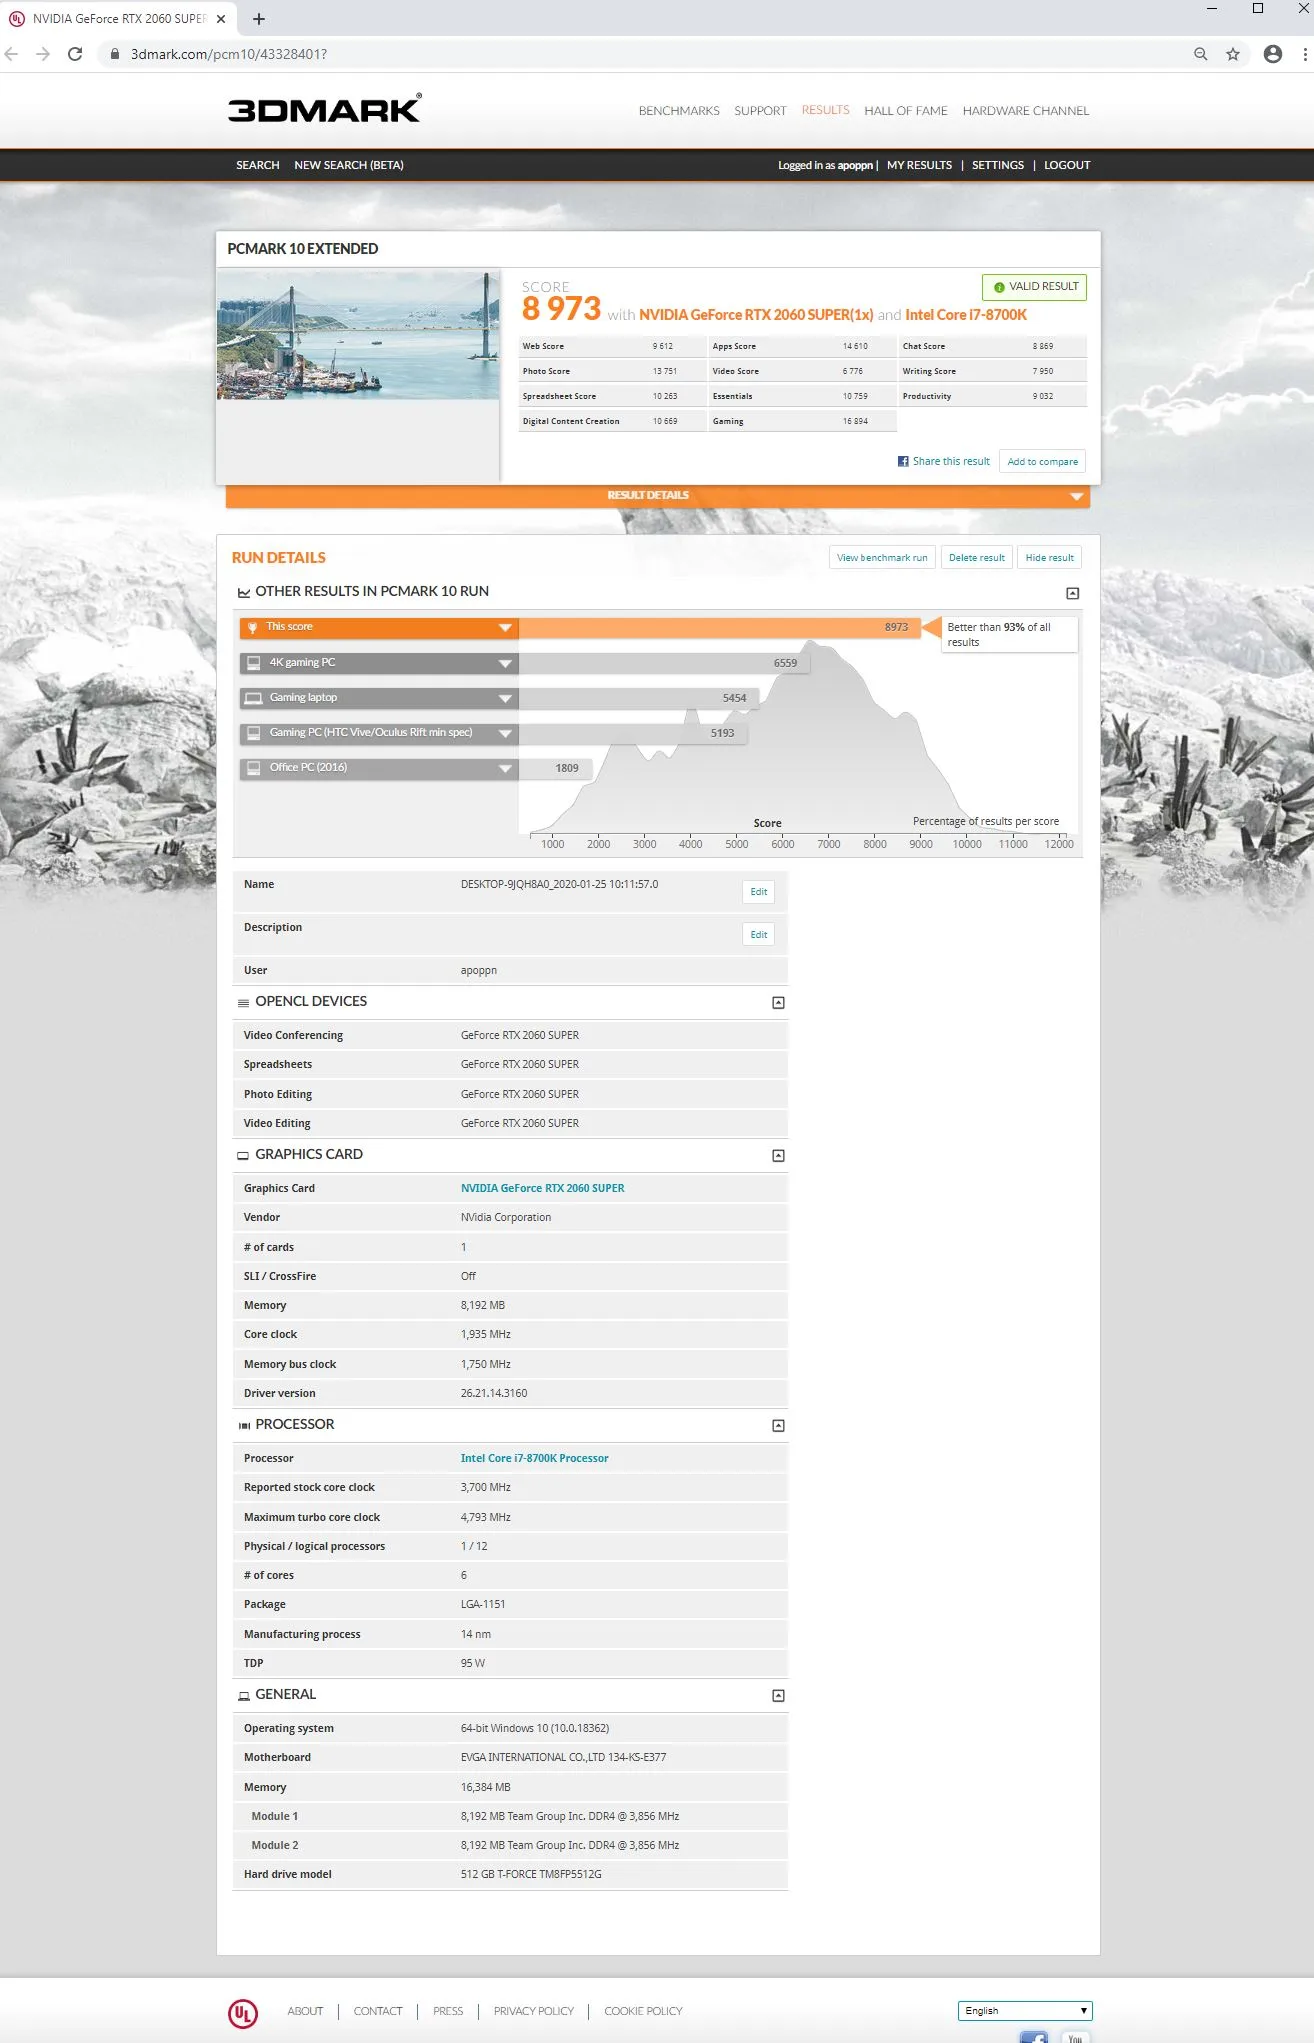Image resolution: width=1314 pixels, height=2043 pixels.
Task: Go to Search
Action: click(257, 165)
